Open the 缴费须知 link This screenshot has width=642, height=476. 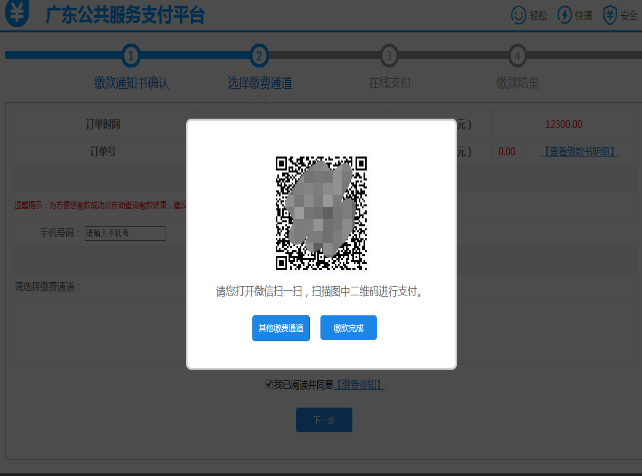359,385
